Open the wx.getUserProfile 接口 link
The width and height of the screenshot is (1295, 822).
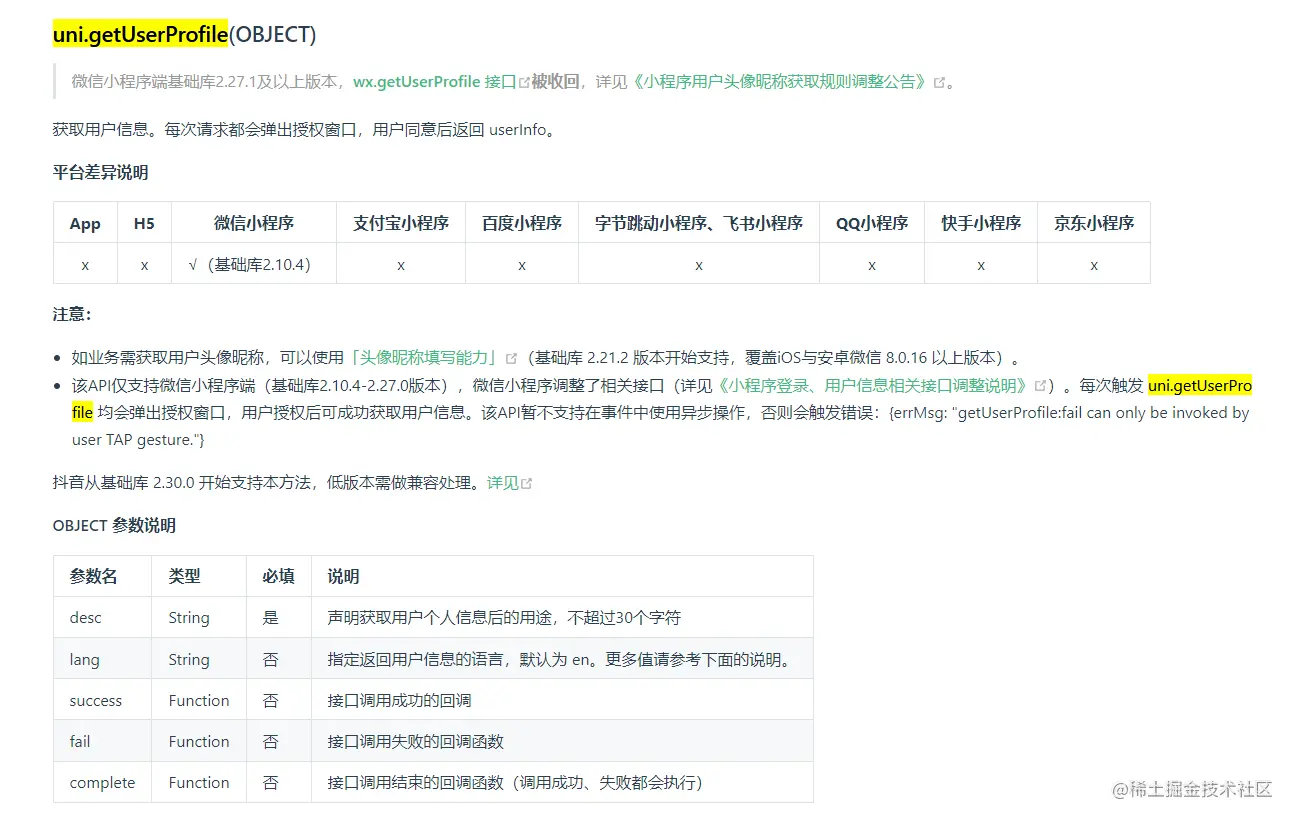pyautogui.click(x=434, y=82)
